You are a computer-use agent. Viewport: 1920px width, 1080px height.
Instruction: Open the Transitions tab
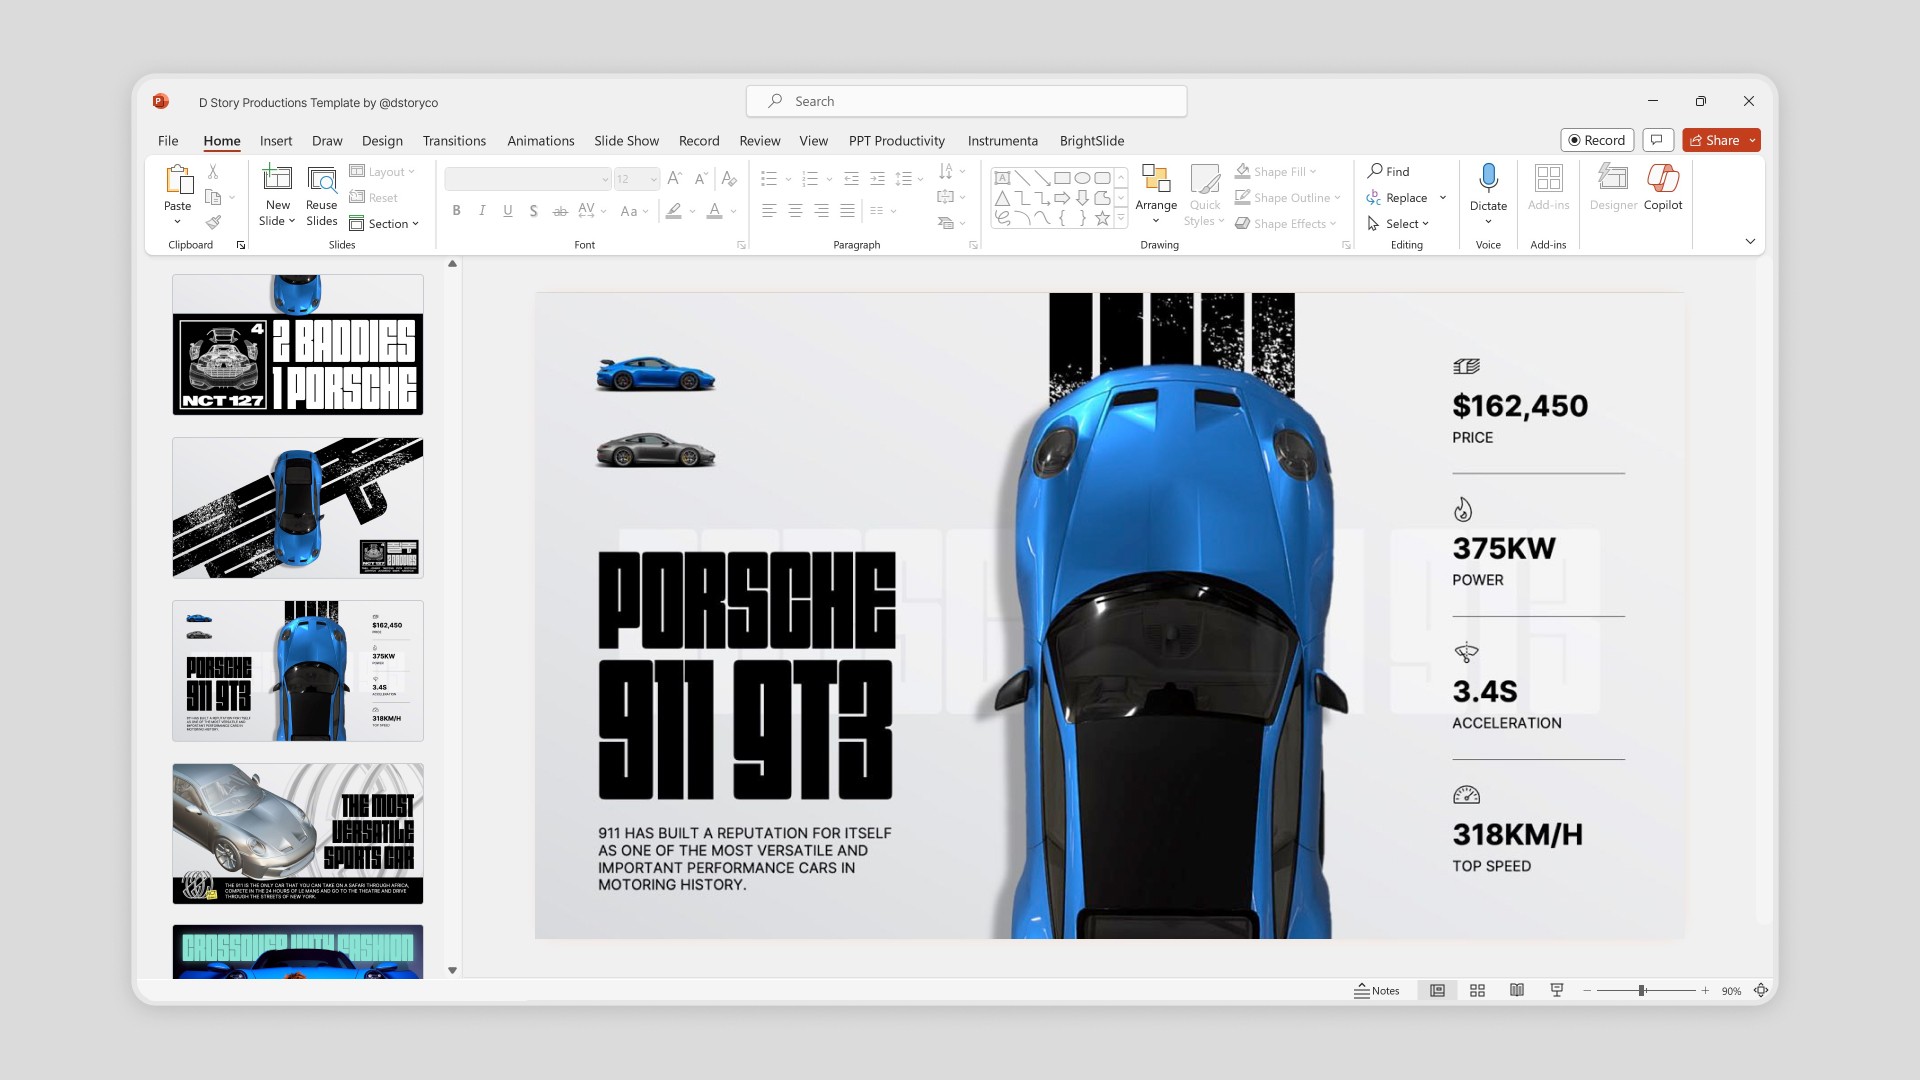454,141
